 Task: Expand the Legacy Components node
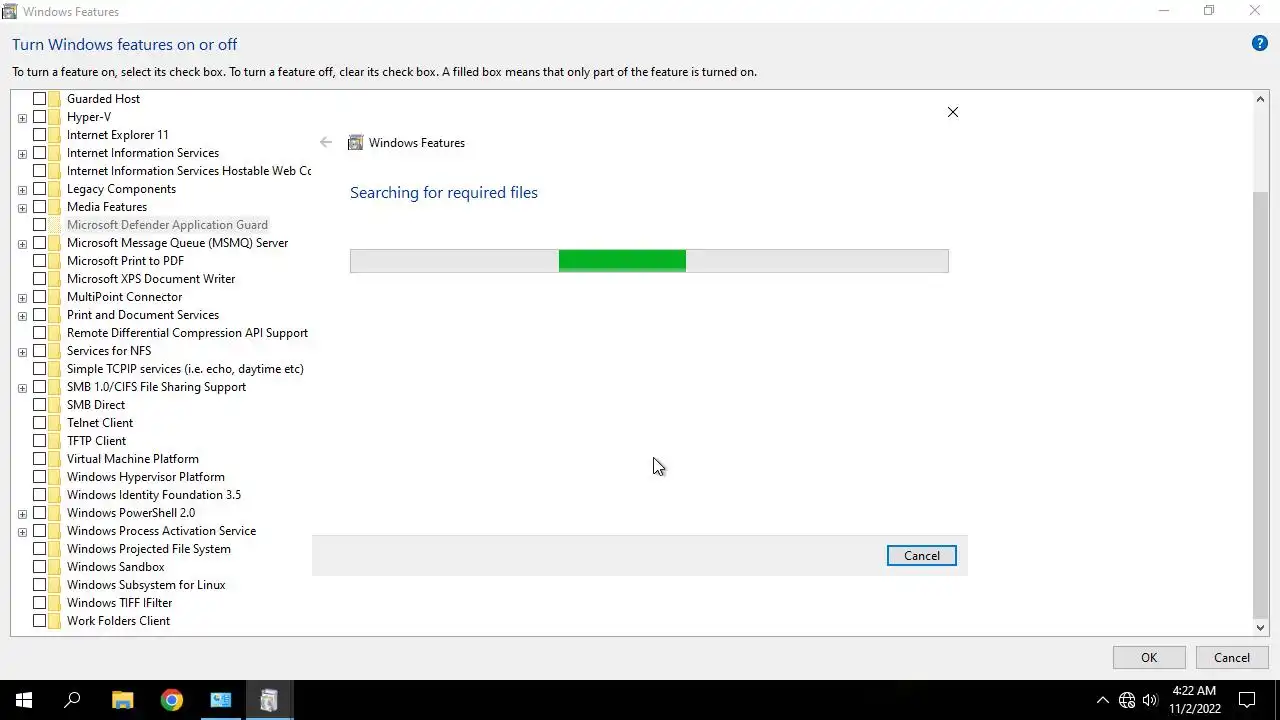coord(22,190)
